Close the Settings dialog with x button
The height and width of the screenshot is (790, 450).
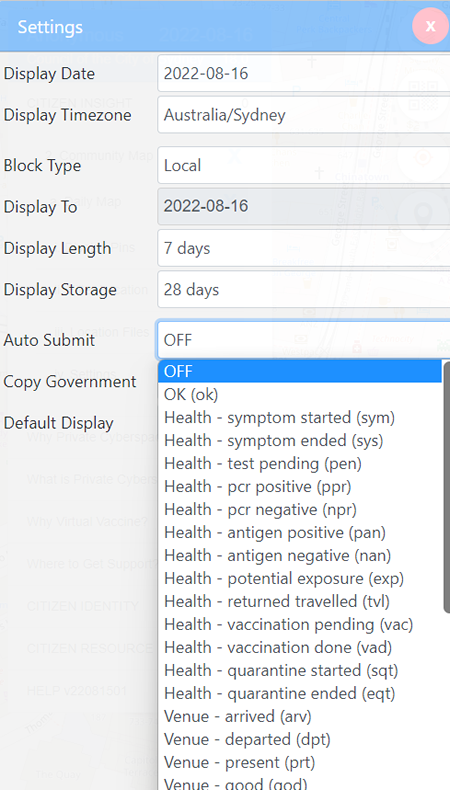pyautogui.click(x=430, y=26)
